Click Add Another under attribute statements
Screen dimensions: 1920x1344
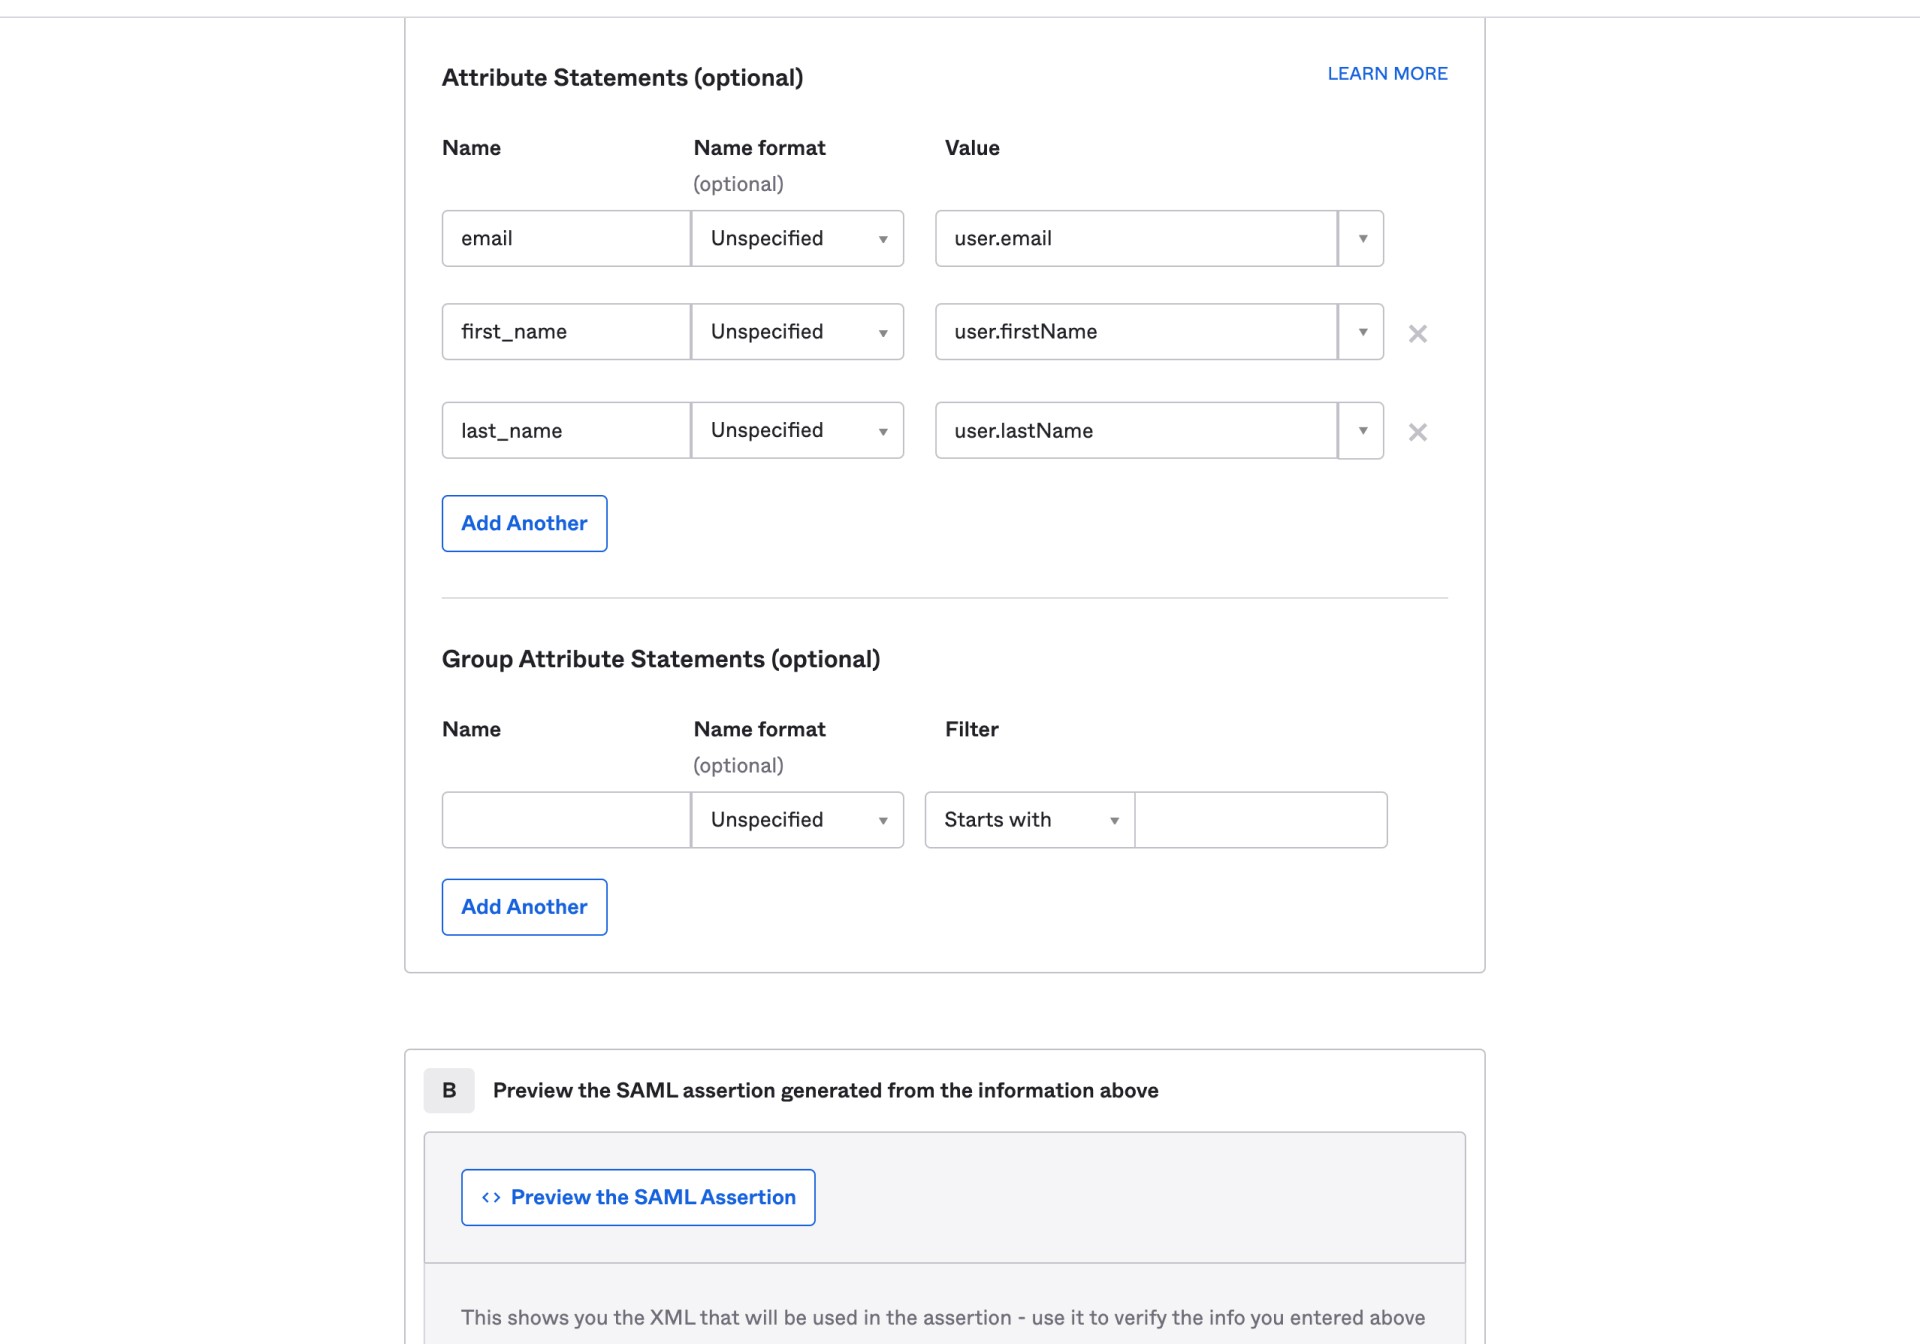524,523
